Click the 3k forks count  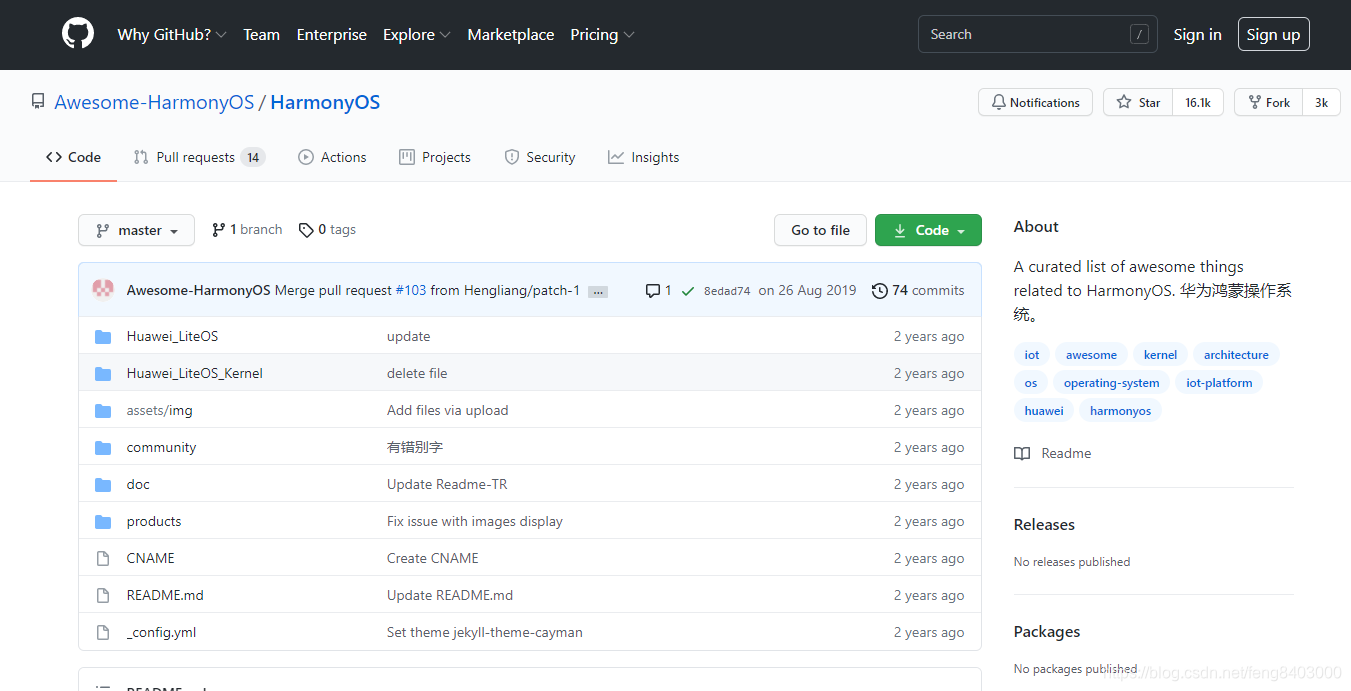tap(1321, 102)
